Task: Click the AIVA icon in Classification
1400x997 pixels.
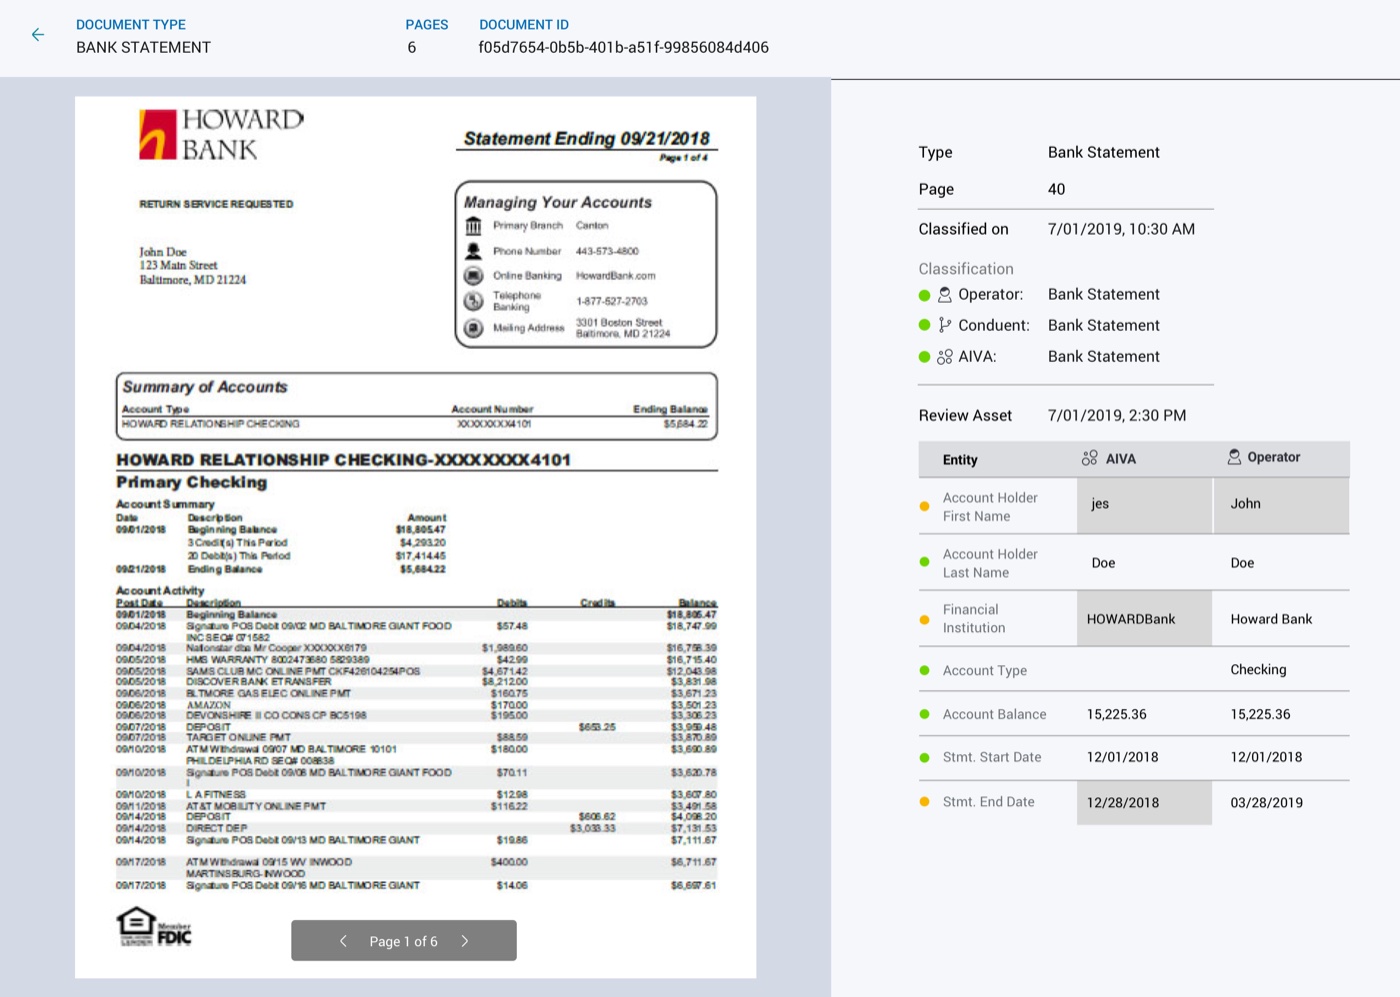Action: (x=945, y=356)
